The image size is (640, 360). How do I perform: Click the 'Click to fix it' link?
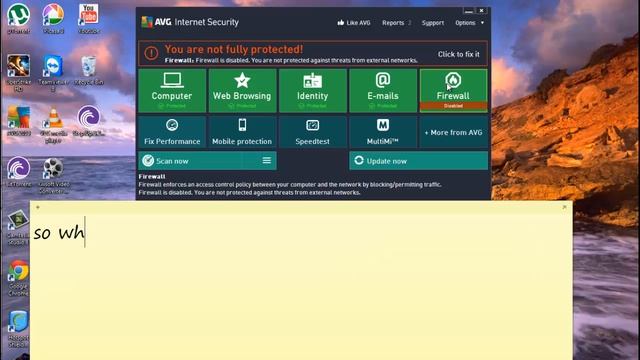click(458, 54)
